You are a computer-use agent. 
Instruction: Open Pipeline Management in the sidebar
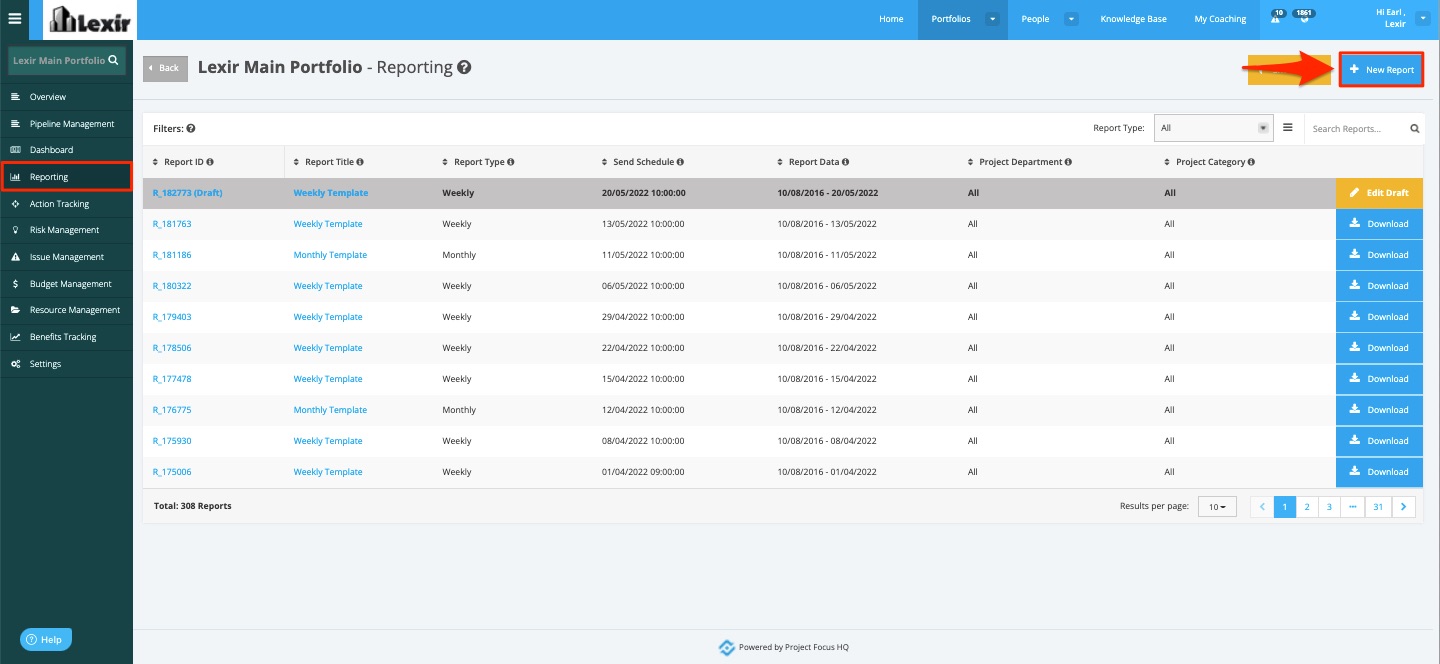click(66, 124)
